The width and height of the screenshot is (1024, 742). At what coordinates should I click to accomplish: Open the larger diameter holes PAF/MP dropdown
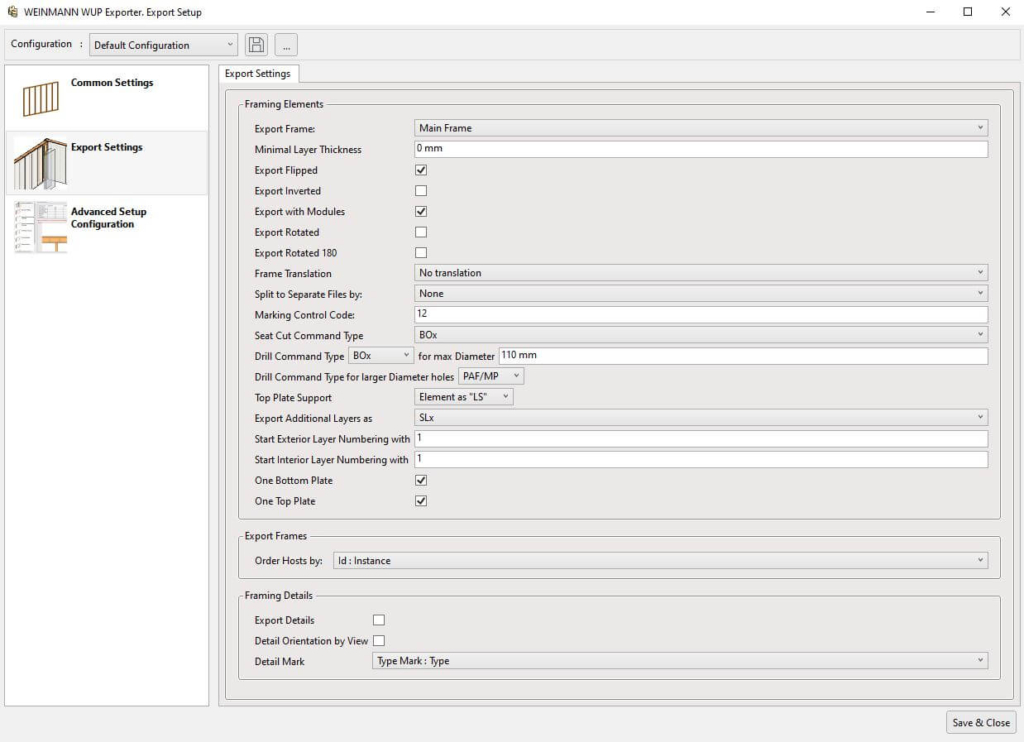491,376
